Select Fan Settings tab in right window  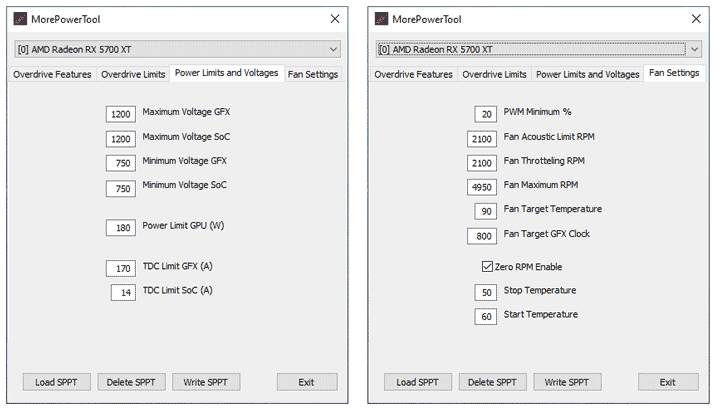click(674, 73)
